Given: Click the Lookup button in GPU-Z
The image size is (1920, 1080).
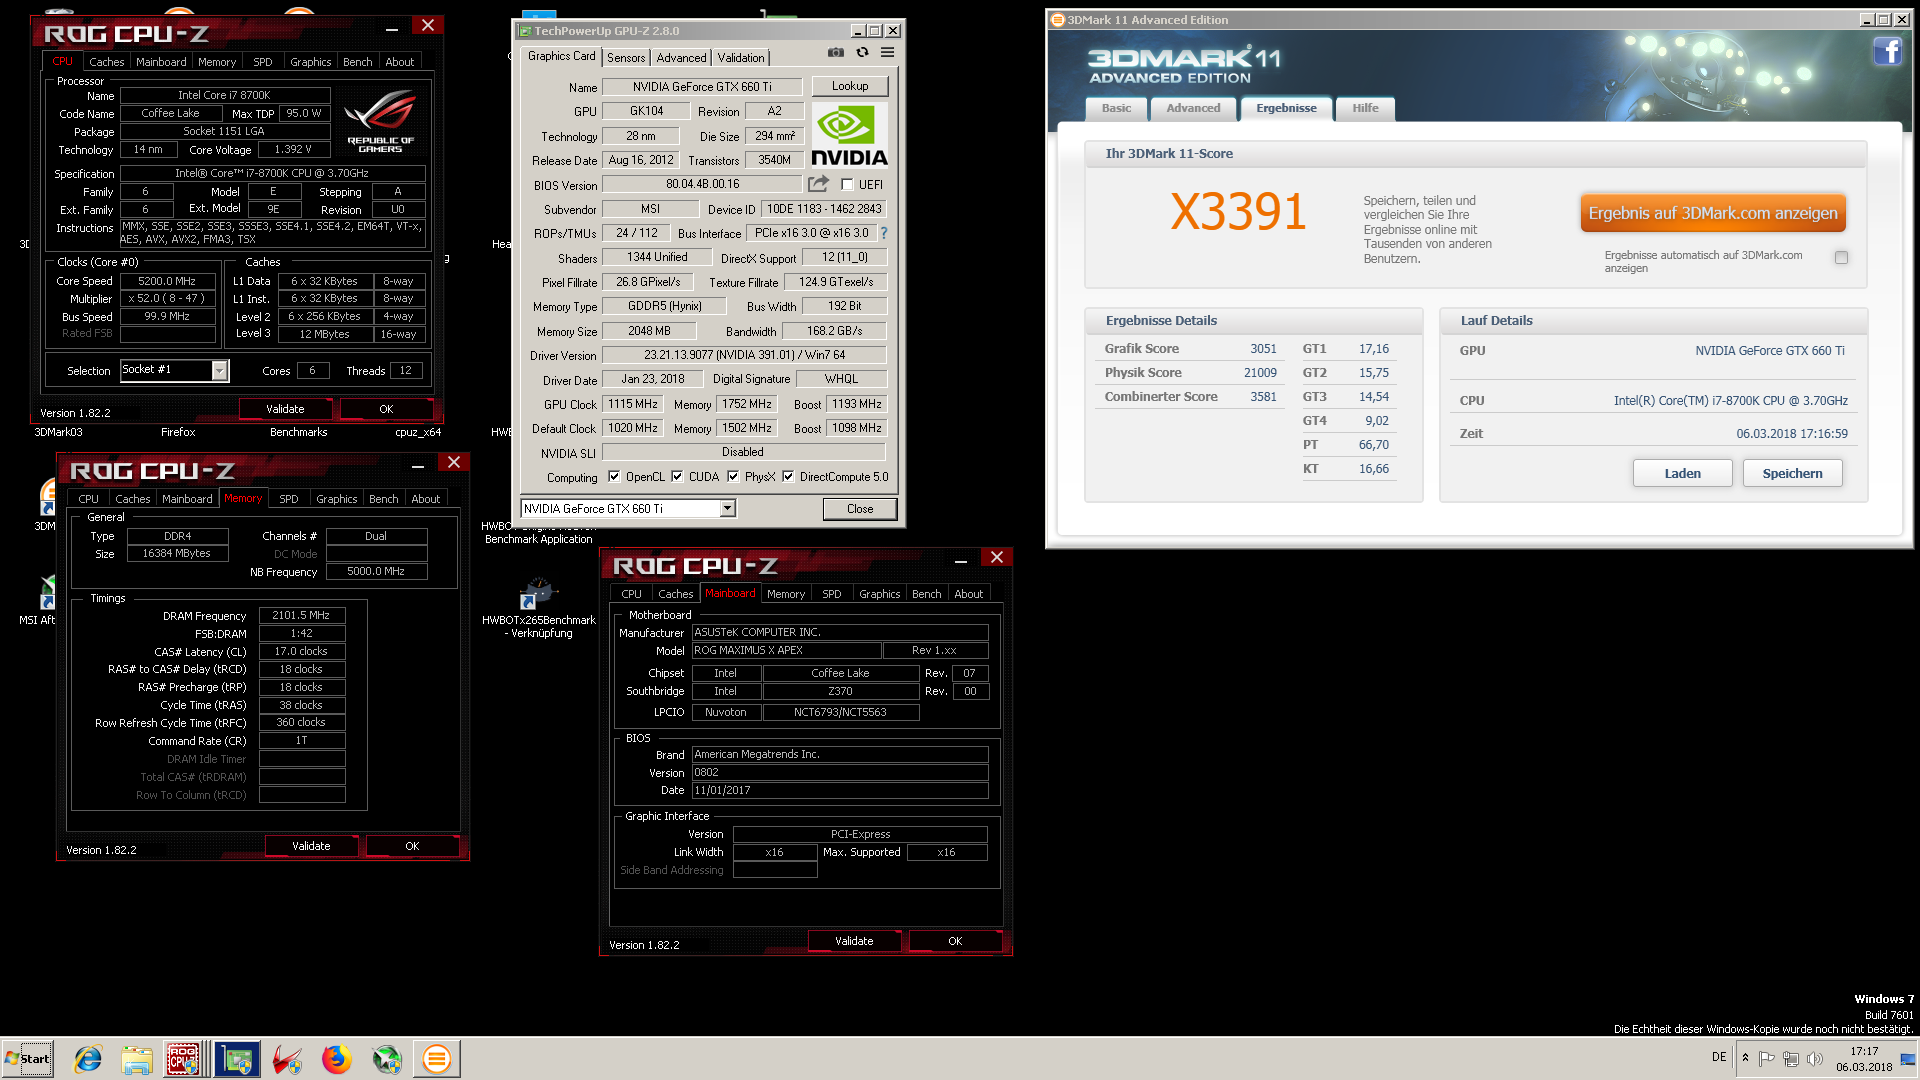Looking at the screenshot, I should tap(850, 86).
